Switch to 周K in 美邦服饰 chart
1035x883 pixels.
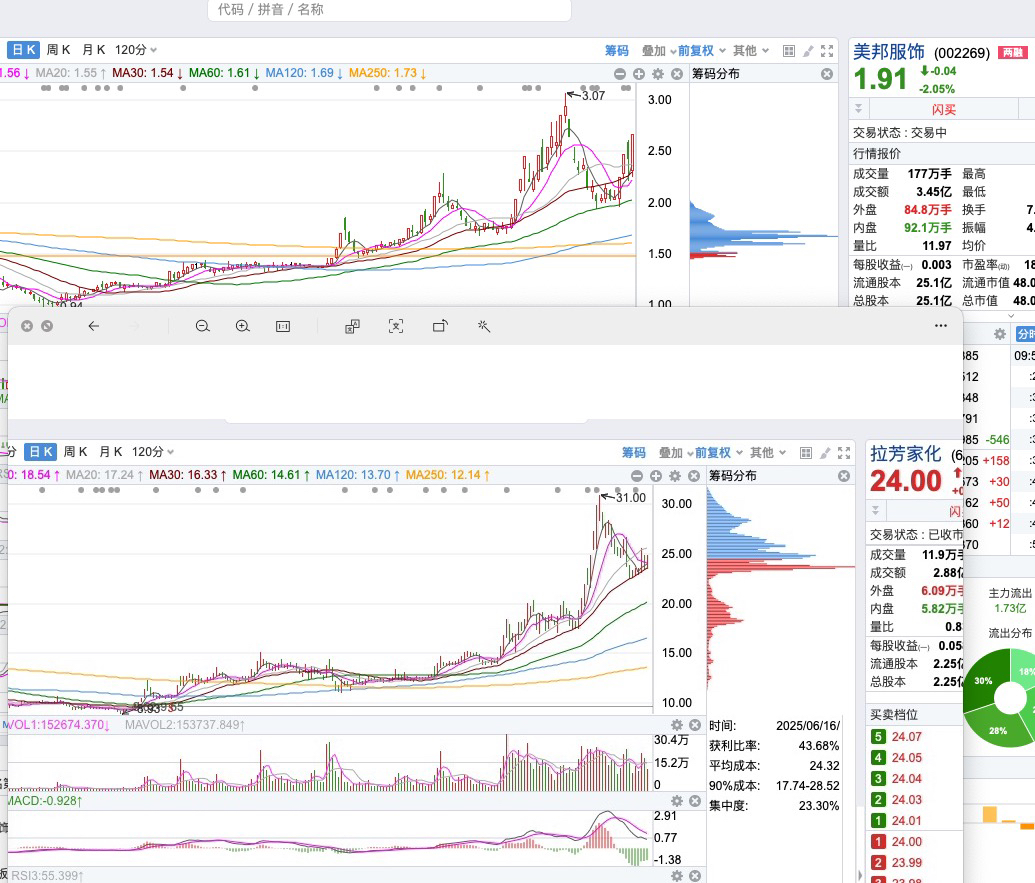click(58, 50)
